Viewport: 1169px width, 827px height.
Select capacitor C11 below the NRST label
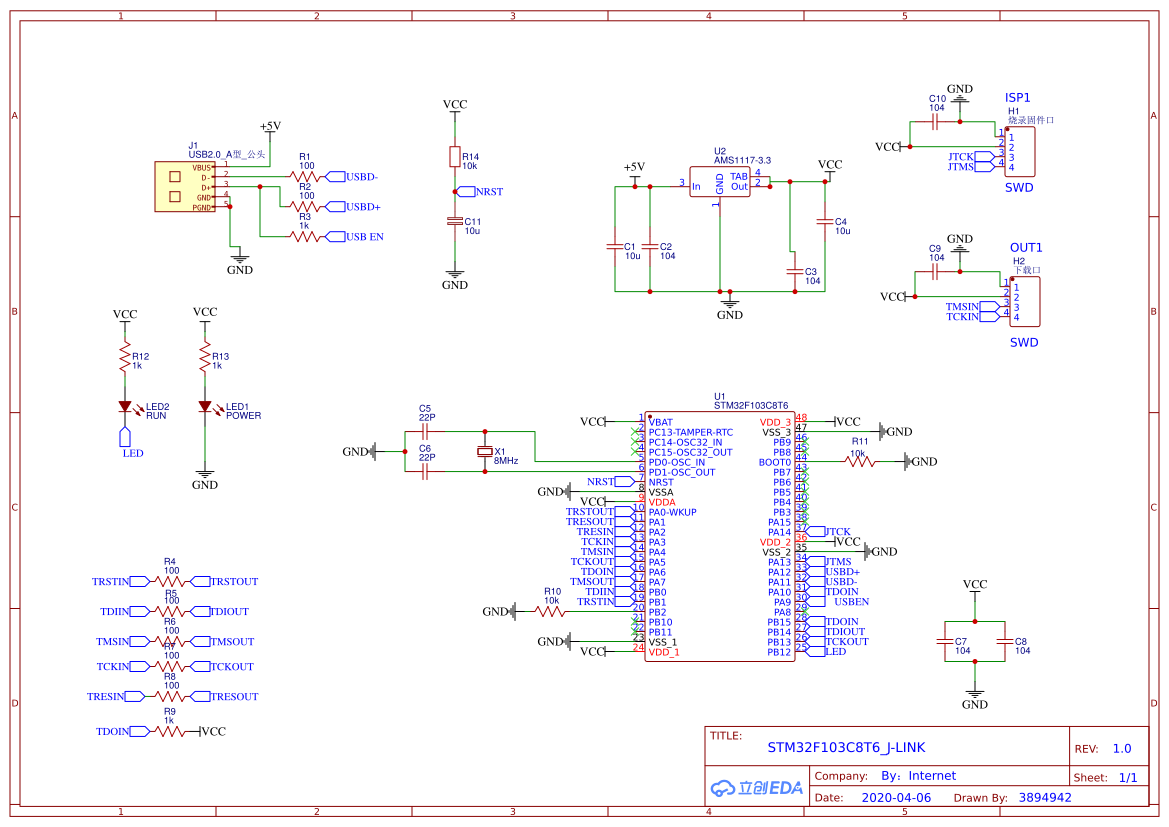(455, 221)
